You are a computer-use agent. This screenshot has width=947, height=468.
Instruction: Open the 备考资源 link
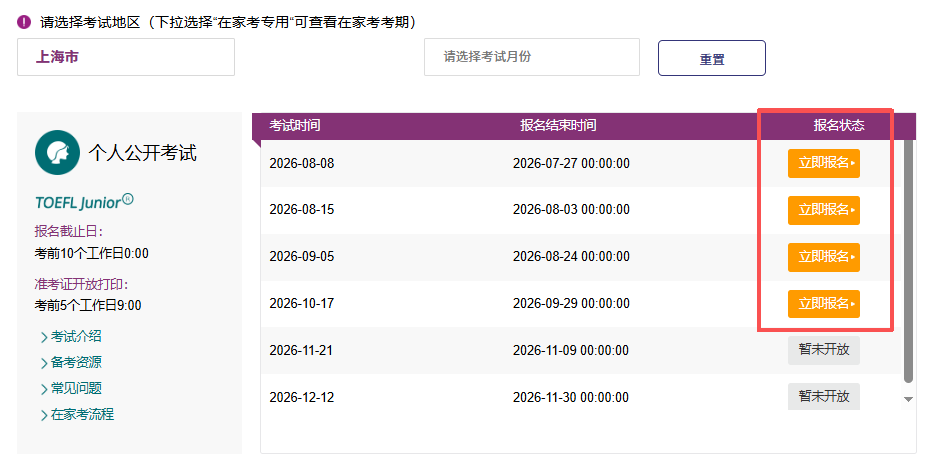coord(76,362)
